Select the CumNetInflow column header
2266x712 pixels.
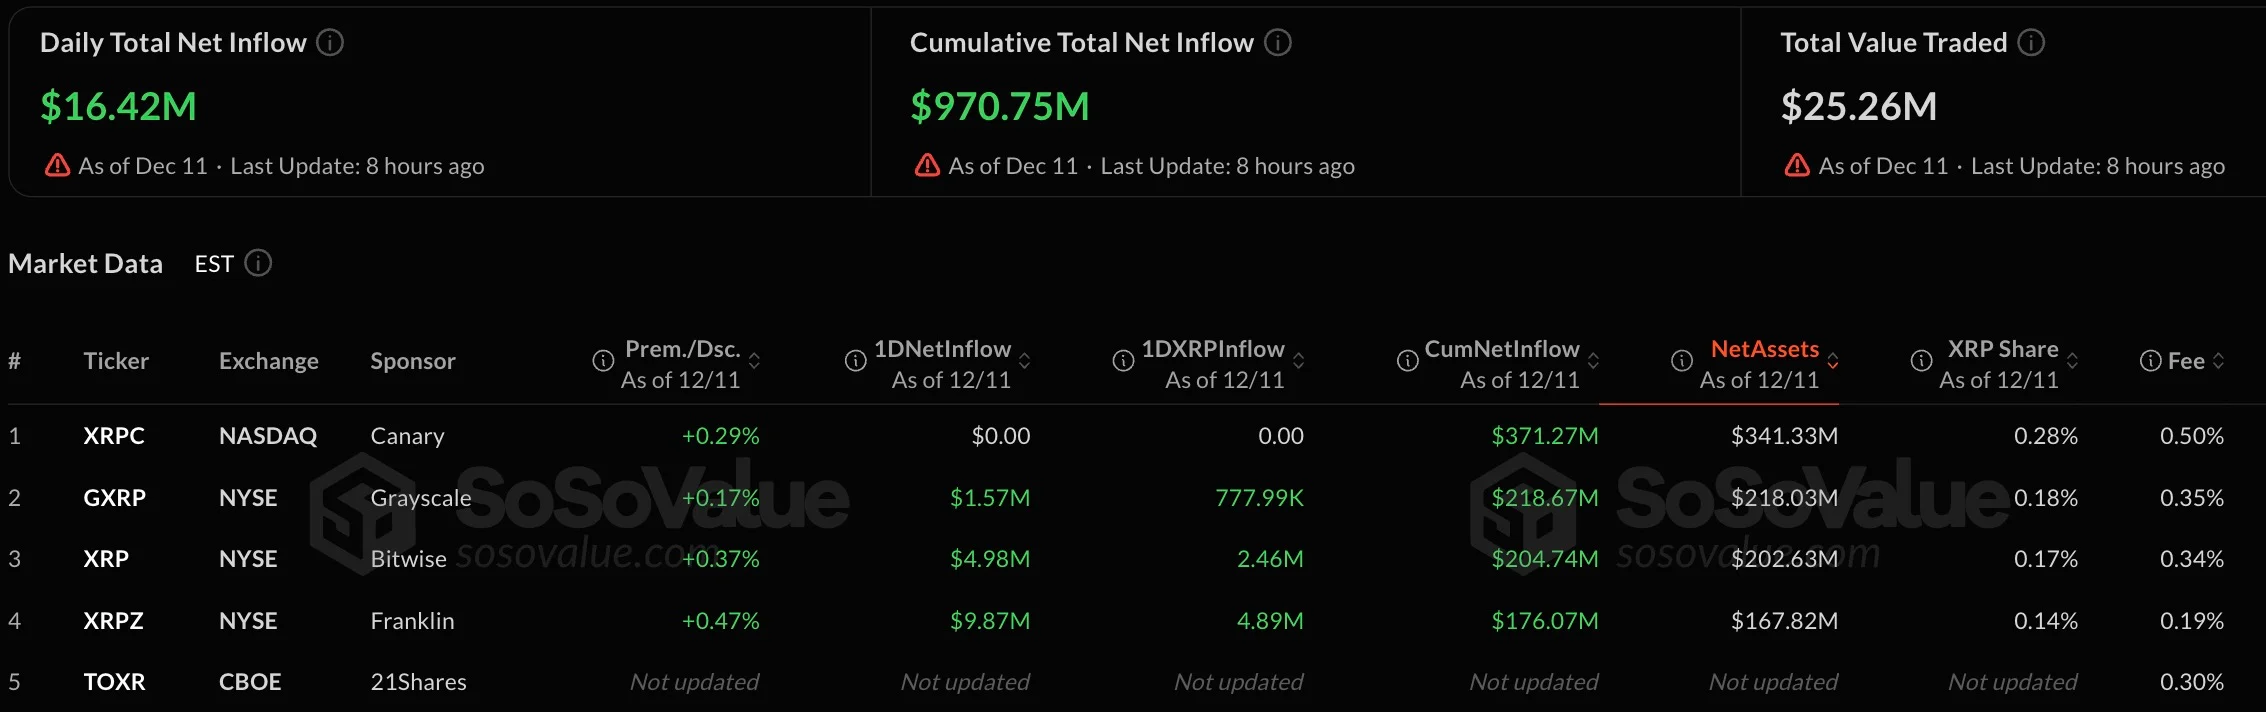(x=1501, y=350)
